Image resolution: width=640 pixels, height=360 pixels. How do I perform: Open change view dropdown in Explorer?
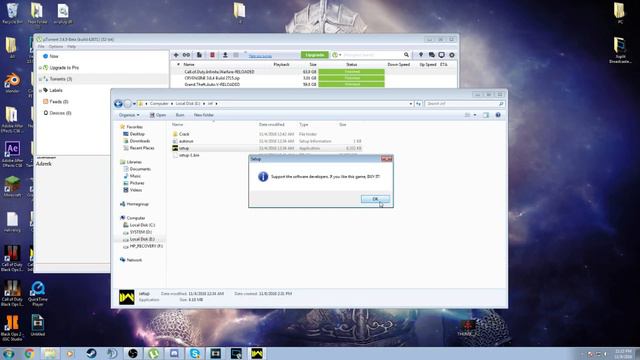(475, 115)
